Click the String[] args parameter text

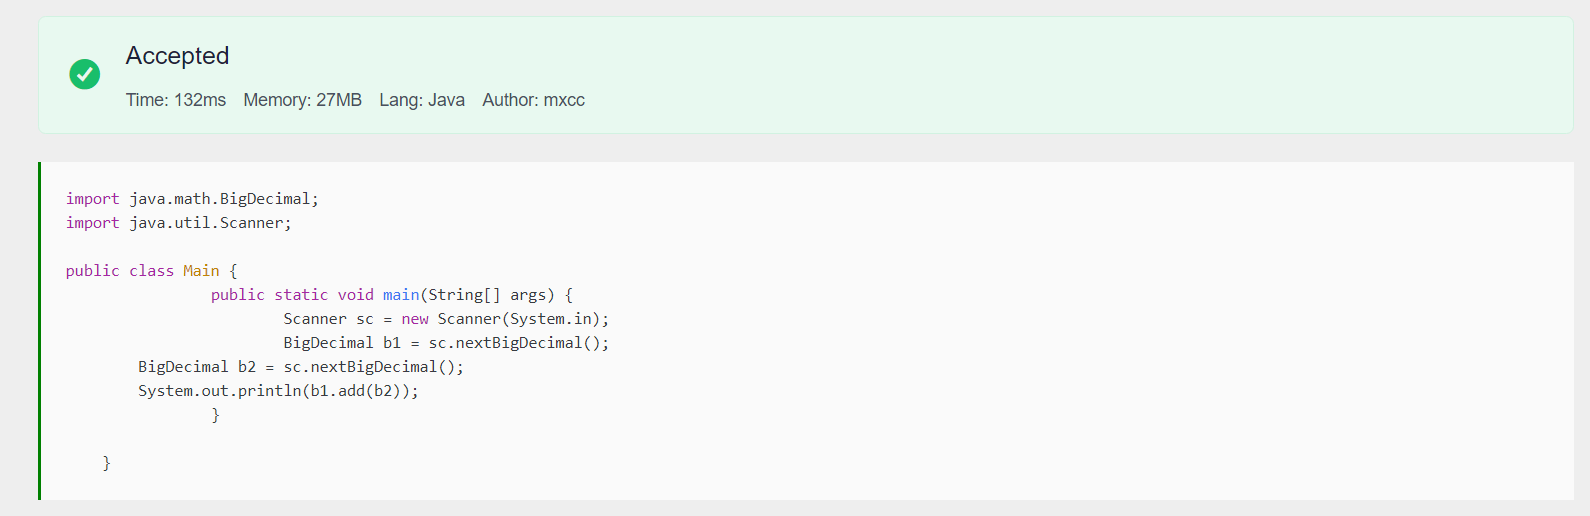click(x=488, y=295)
